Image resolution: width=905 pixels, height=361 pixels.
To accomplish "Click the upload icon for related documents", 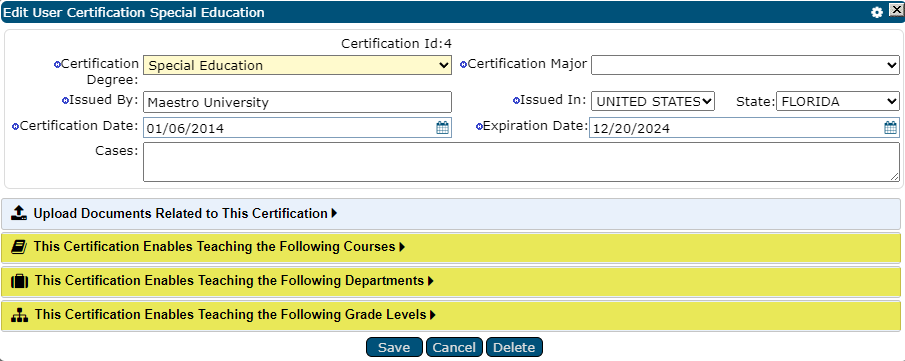I will pyautogui.click(x=19, y=213).
